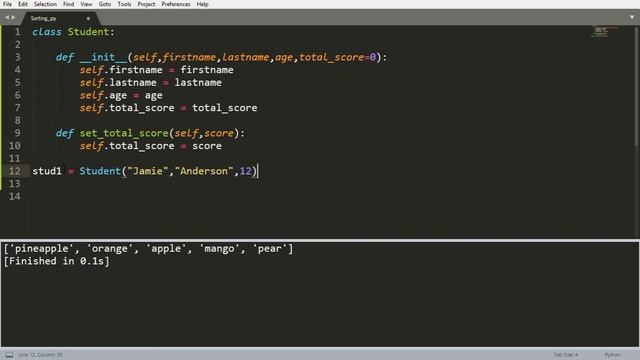Screen dimensions: 640x360
Task: Open the Tools menu
Action: tap(124, 4)
